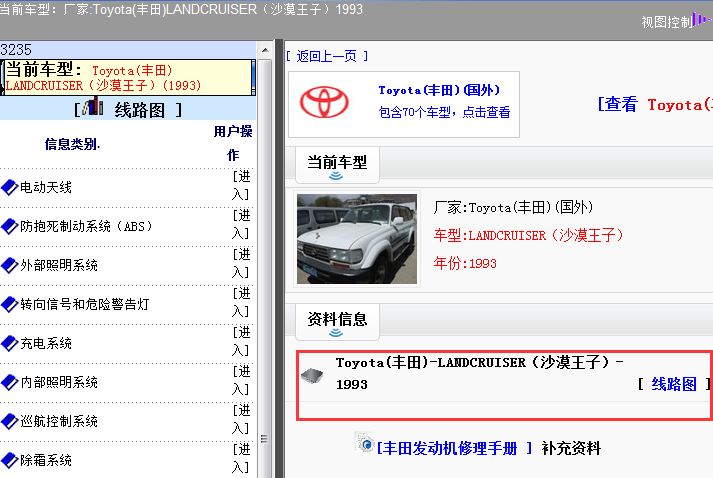The height and width of the screenshot is (478, 713).
Task: Click the 内部照明系统 entry
Action: tap(59, 382)
